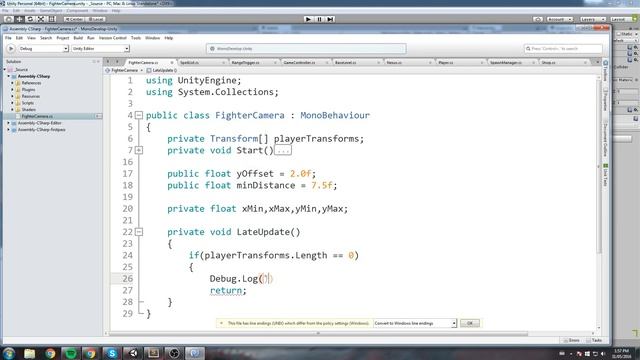640x360 pixels.
Task: Collapse the LateUpdate() fold marker
Action: click(x=139, y=232)
